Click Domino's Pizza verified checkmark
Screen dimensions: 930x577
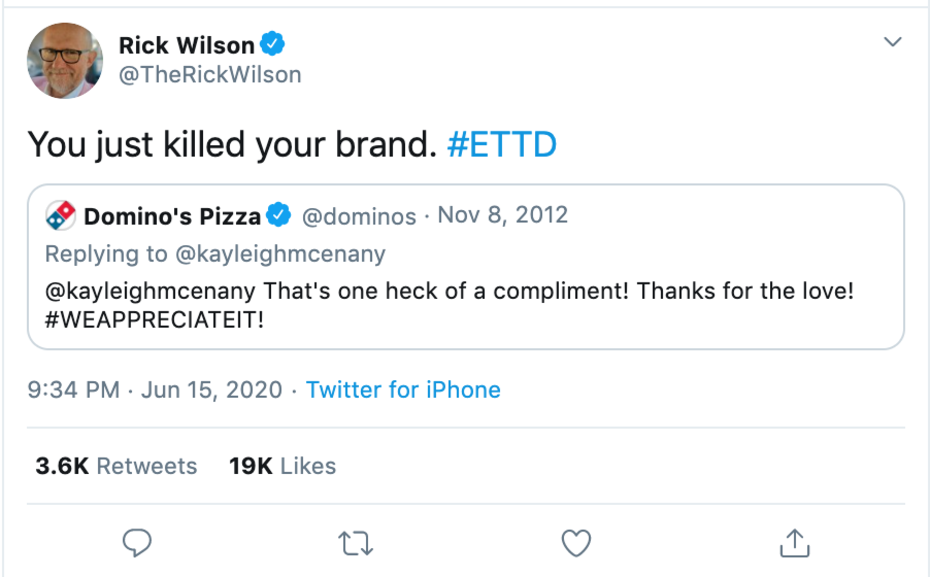(x=278, y=215)
